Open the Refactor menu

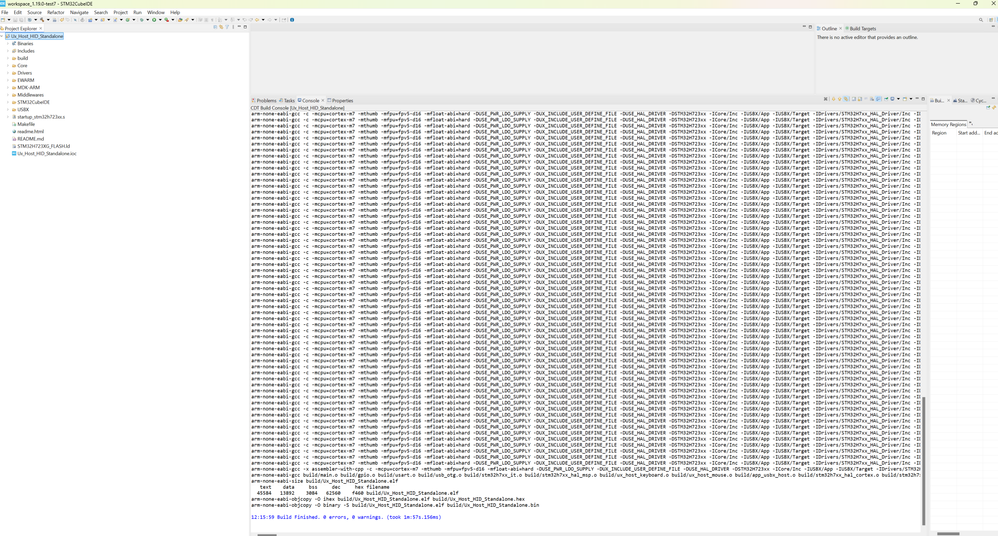click(55, 12)
